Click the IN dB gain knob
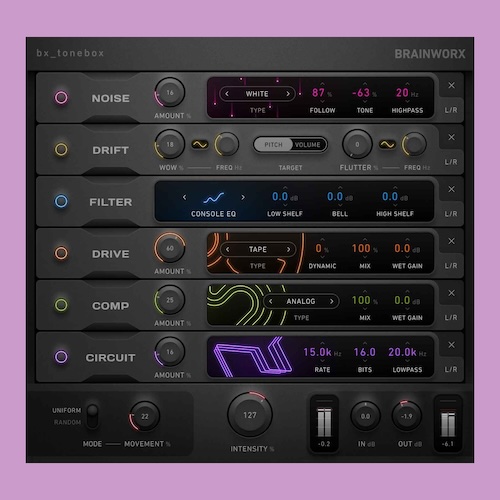This screenshot has height=500, width=500. pyautogui.click(x=365, y=416)
